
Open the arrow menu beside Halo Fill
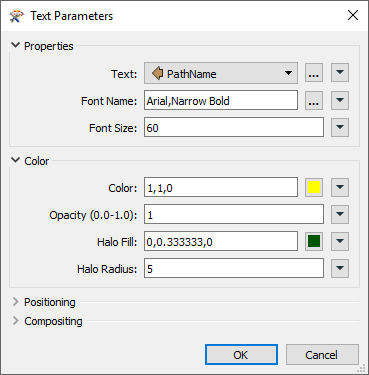340,241
